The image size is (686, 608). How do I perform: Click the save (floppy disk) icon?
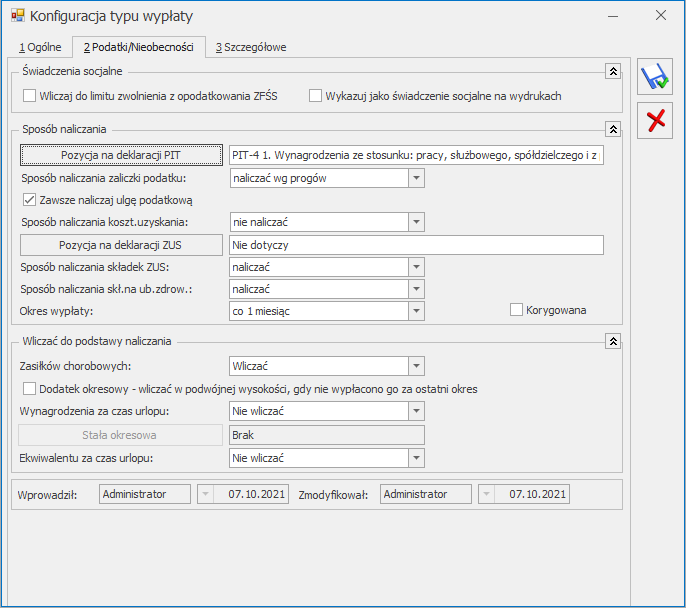(656, 78)
